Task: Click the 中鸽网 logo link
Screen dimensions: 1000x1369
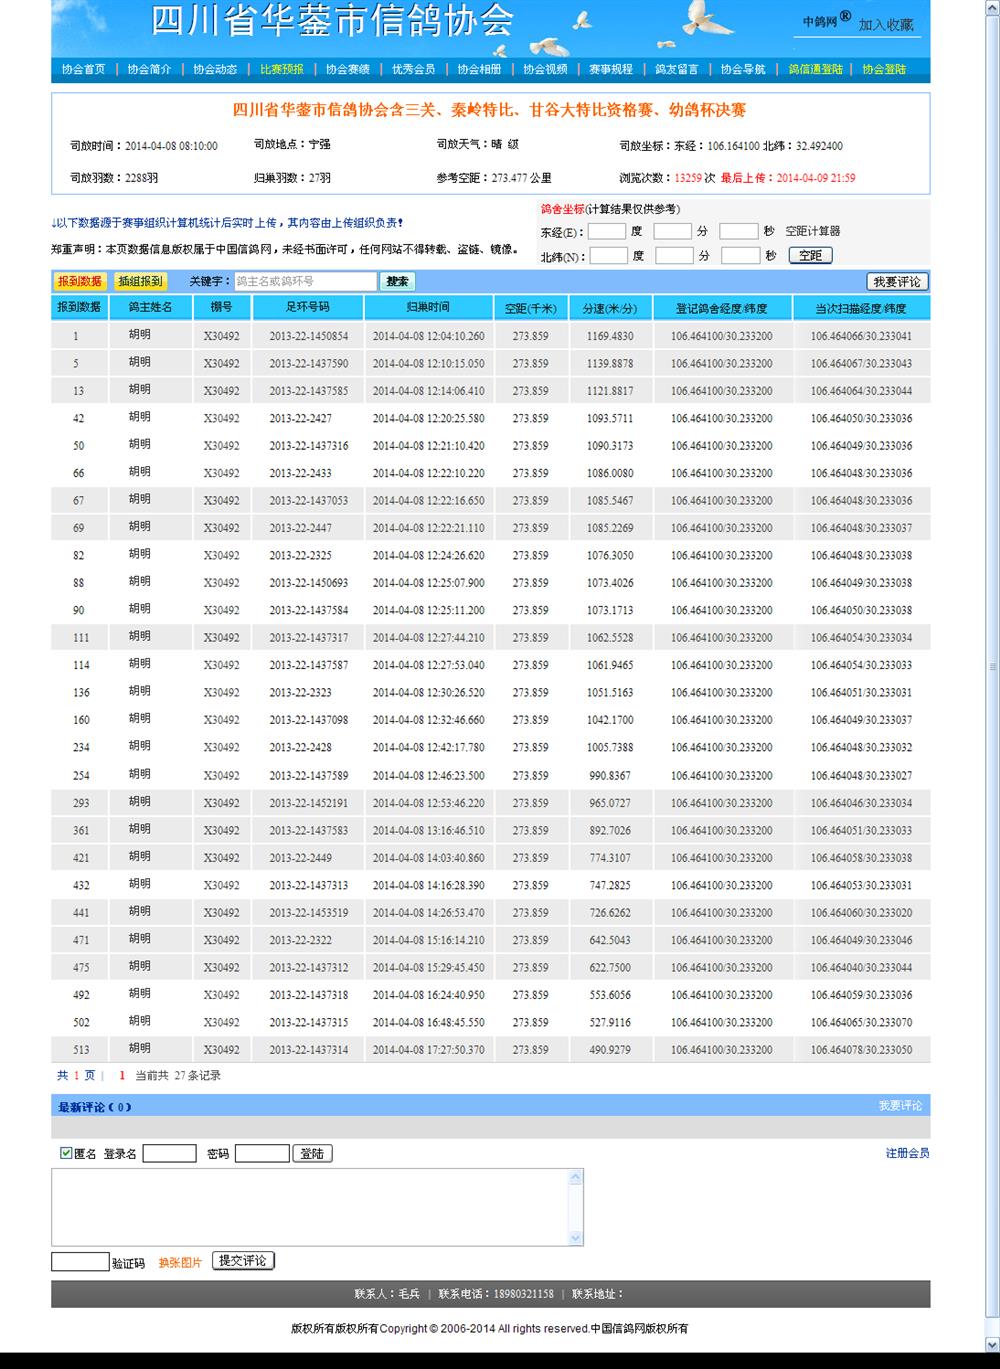Action: [826, 22]
